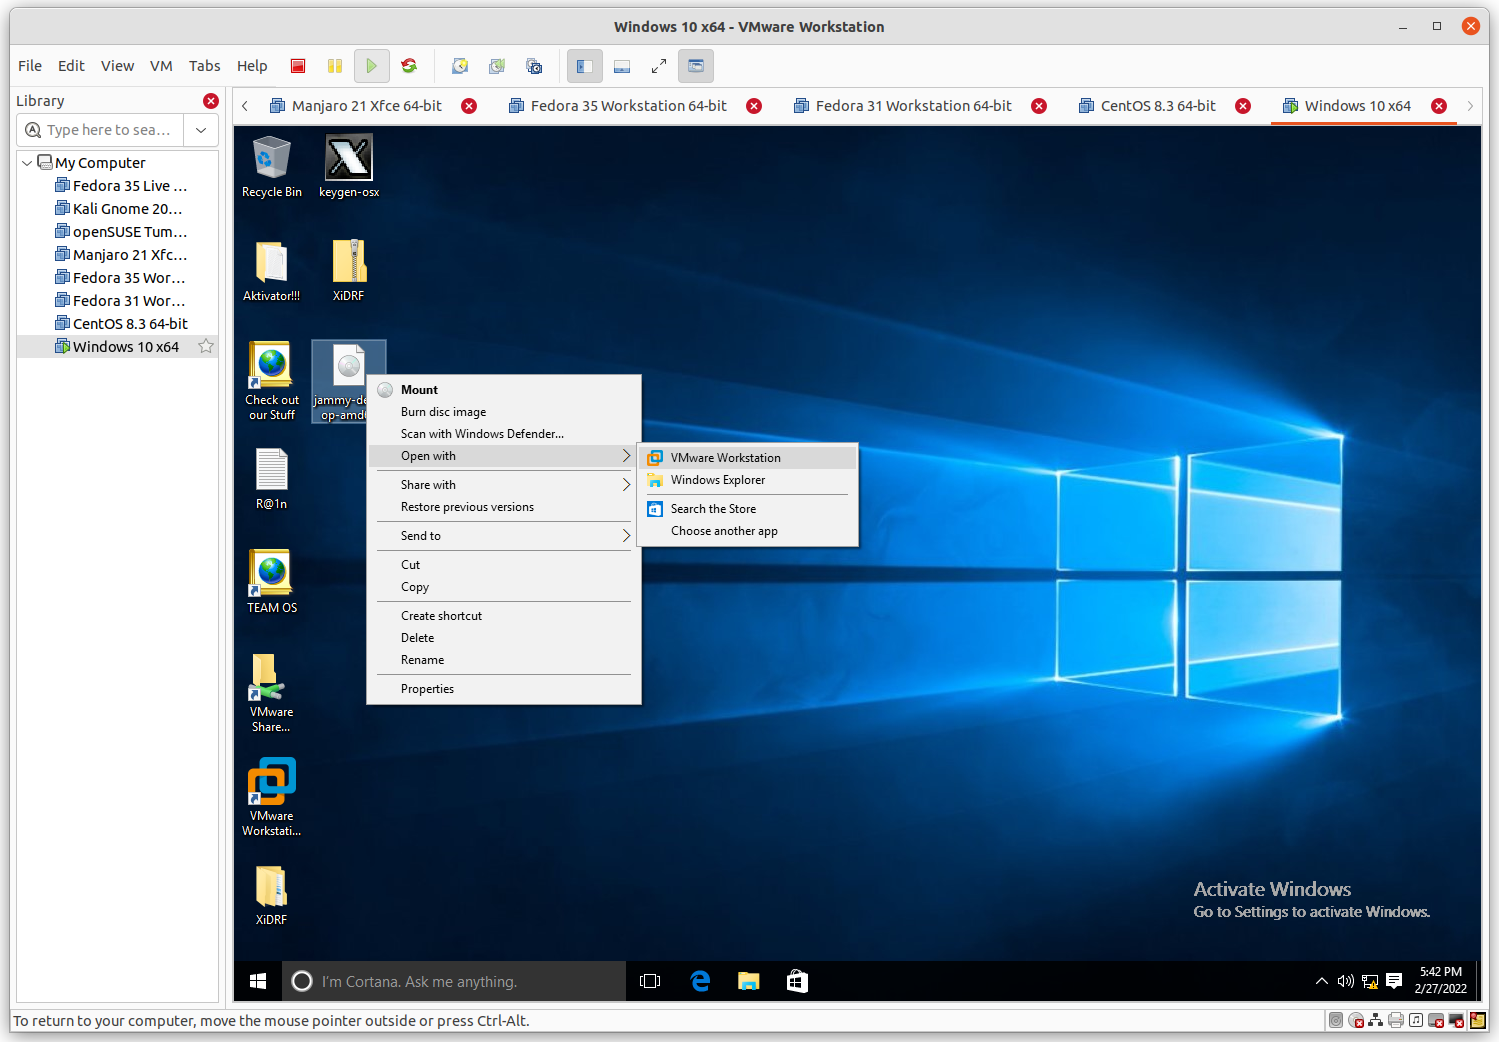Open Task View on the taskbar
This screenshot has width=1499, height=1042.
point(650,982)
